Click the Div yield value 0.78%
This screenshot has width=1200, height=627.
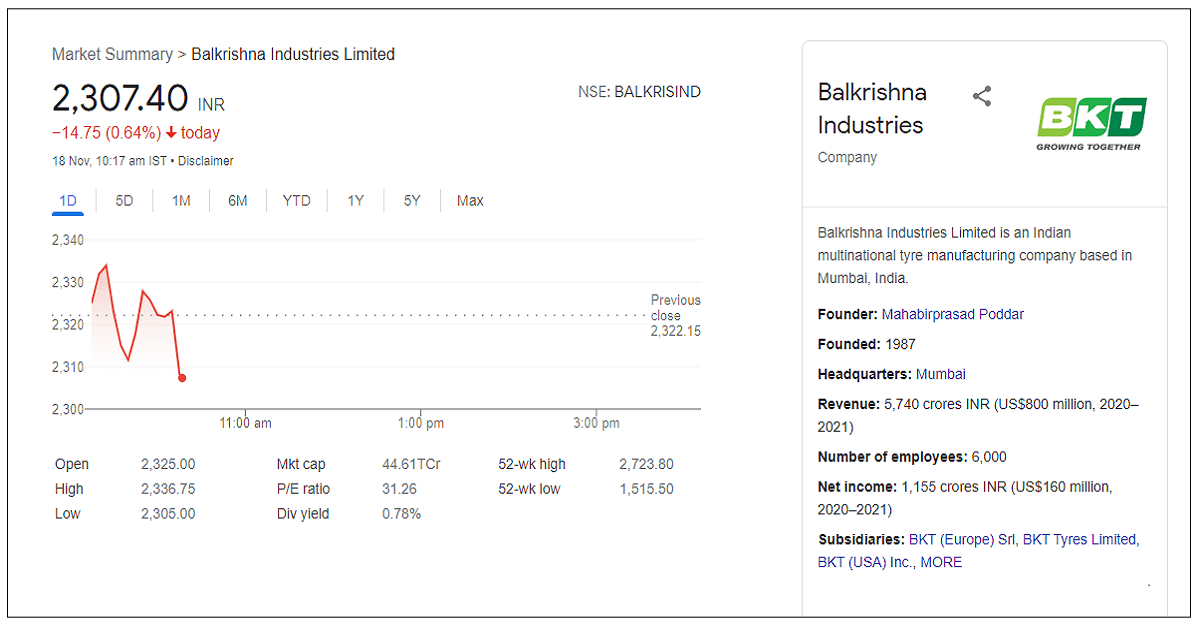click(401, 514)
